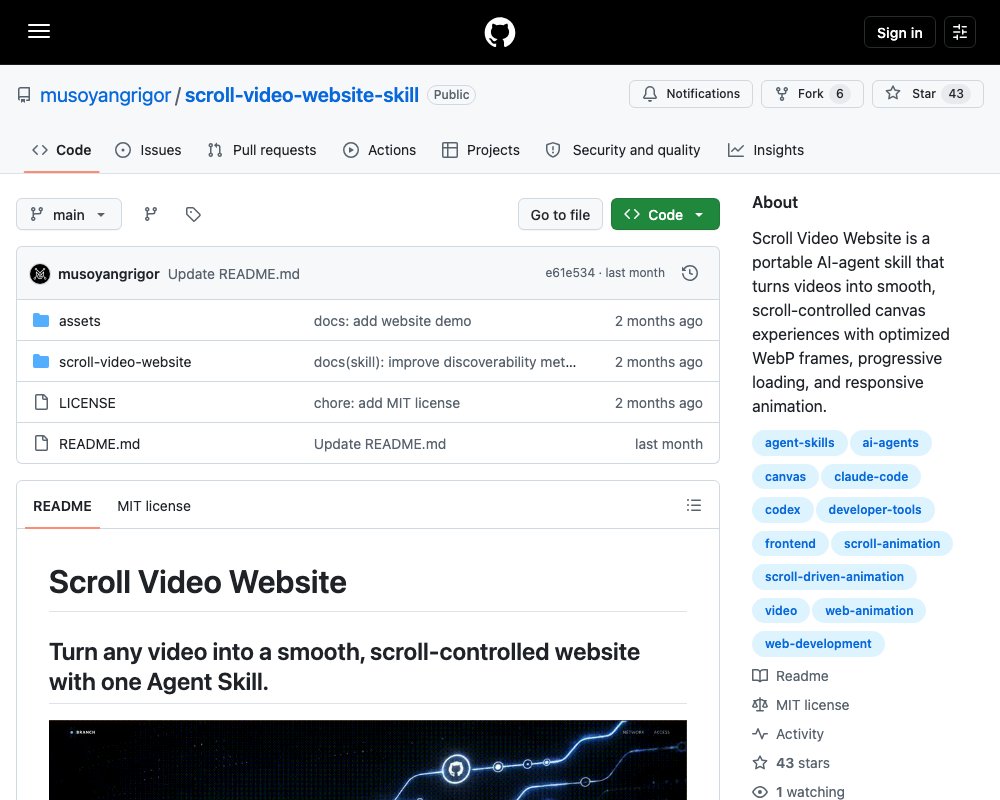Open the Actions tab

(x=379, y=150)
